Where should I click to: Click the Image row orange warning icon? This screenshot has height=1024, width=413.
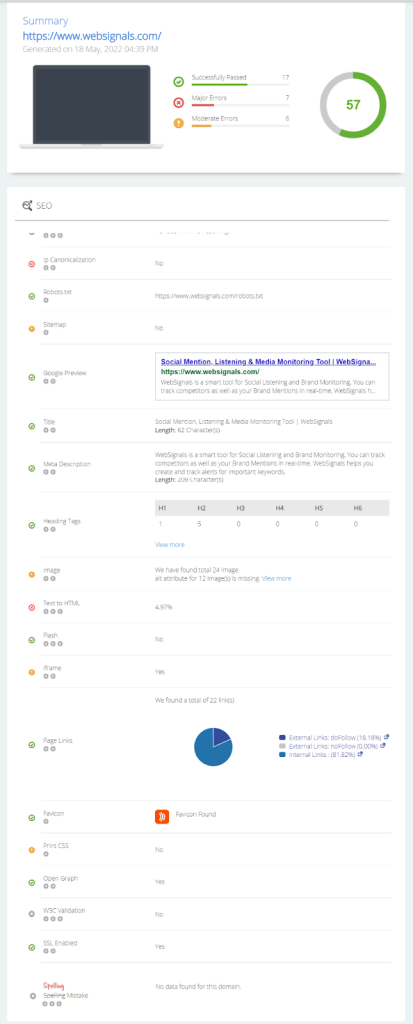coord(31,575)
